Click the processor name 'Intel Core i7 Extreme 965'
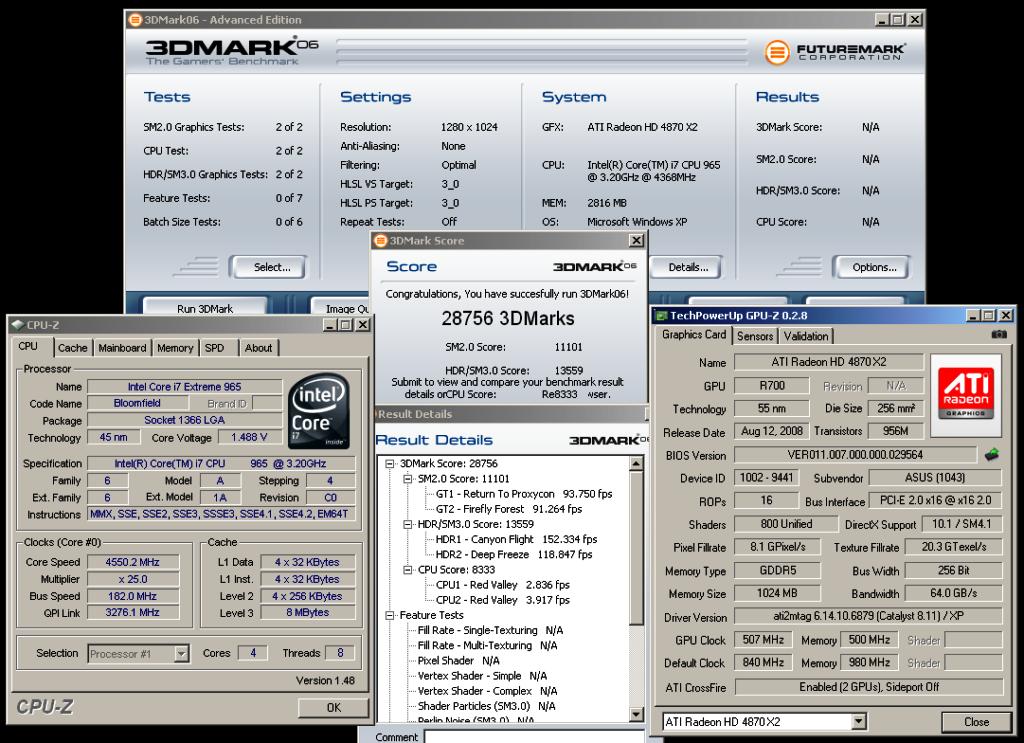This screenshot has width=1024, height=743. point(185,387)
